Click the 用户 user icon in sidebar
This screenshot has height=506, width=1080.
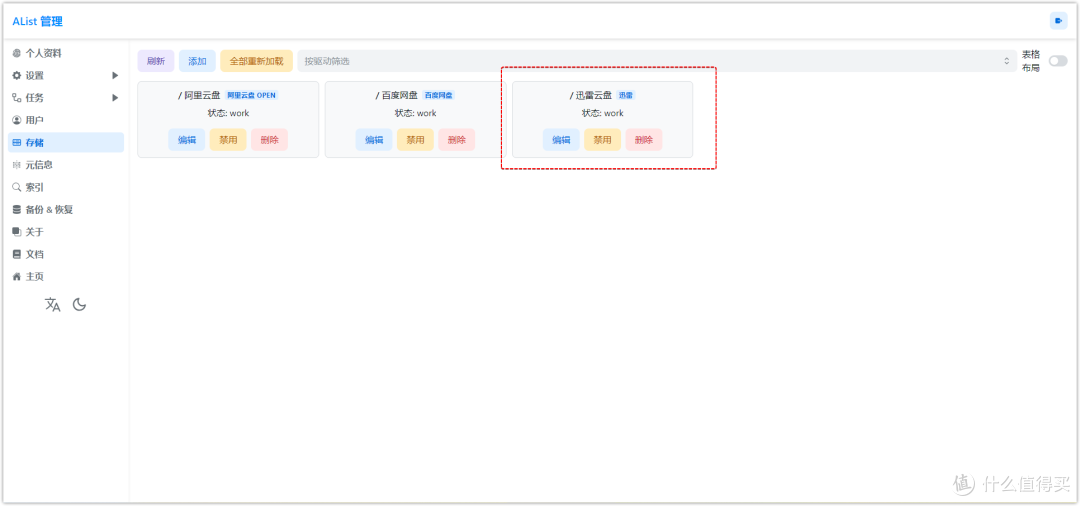(x=17, y=120)
